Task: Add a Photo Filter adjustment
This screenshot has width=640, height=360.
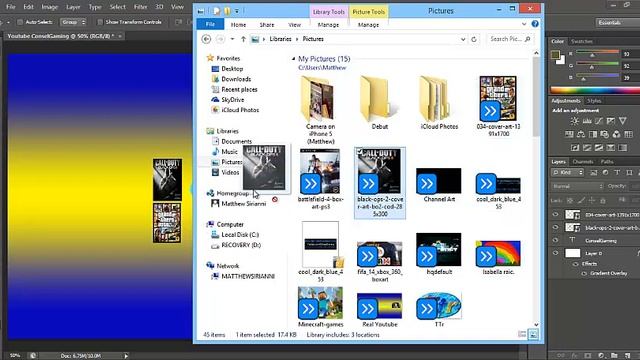Action: [x=604, y=134]
